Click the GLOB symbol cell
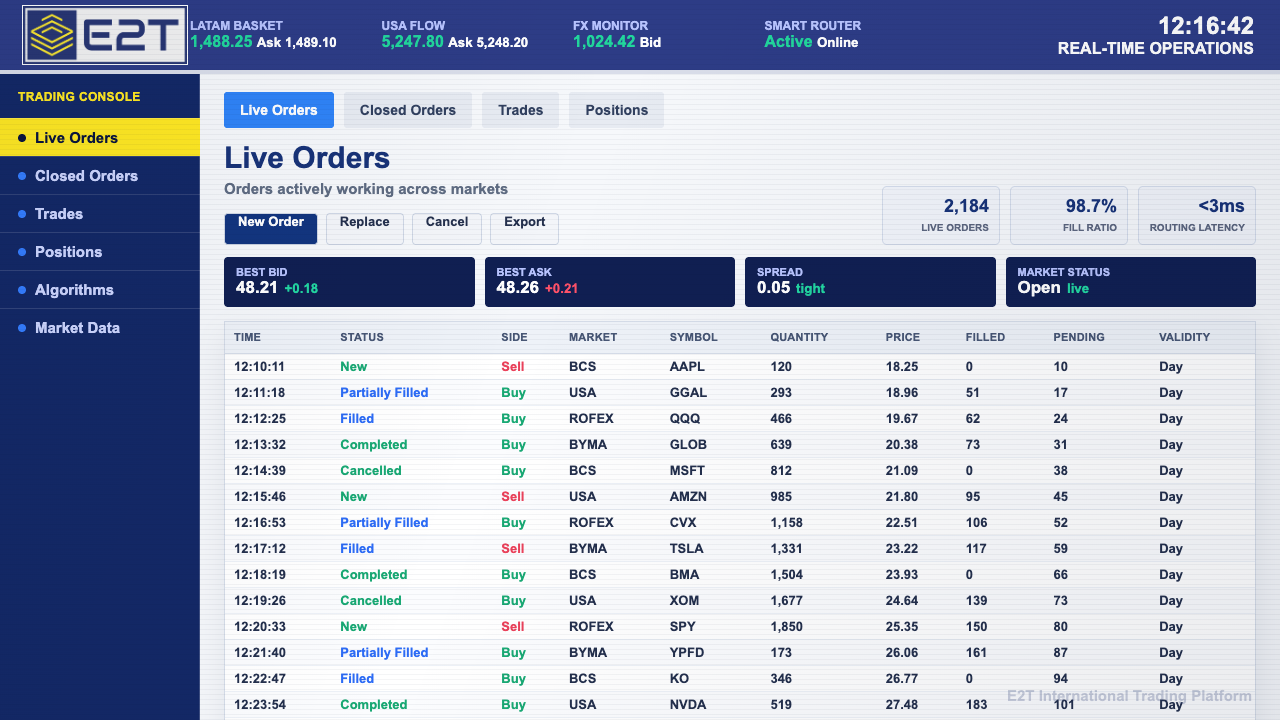The height and width of the screenshot is (720, 1280). click(688, 445)
